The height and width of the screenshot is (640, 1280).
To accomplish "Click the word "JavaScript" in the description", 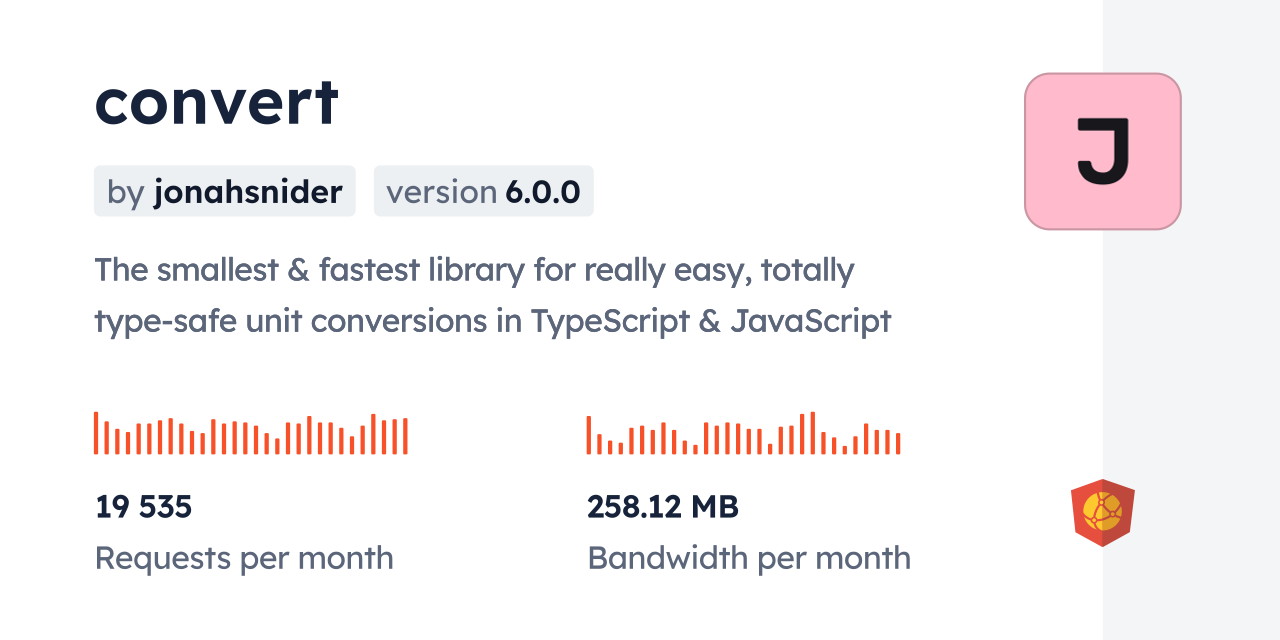I will [x=810, y=322].
